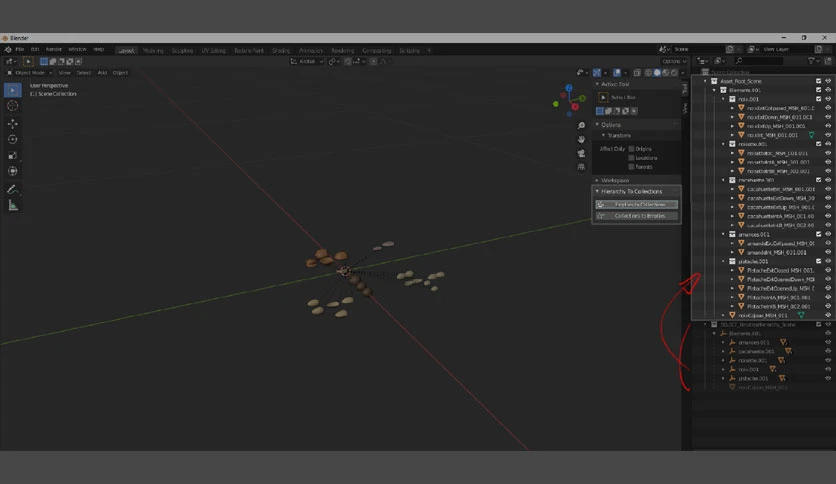Screen dimensions: 836x484
Task: Enable Locations affect-only checkbox
Action: point(631,158)
